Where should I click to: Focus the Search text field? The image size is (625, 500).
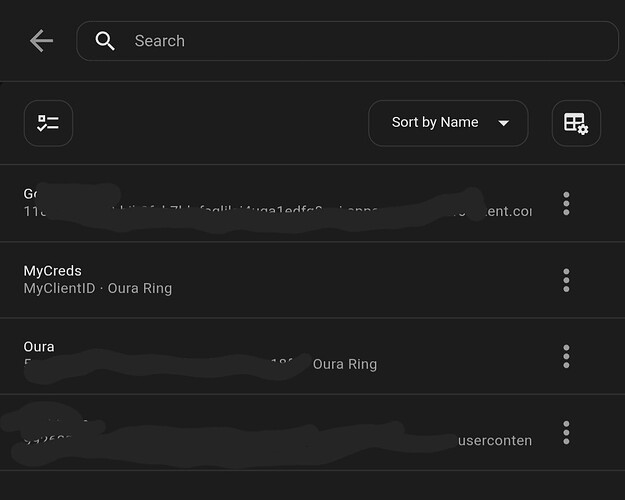pyautogui.click(x=360, y=41)
